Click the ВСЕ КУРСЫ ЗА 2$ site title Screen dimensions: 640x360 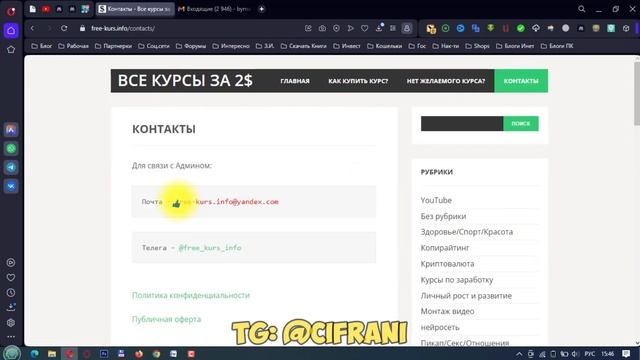(x=185, y=80)
